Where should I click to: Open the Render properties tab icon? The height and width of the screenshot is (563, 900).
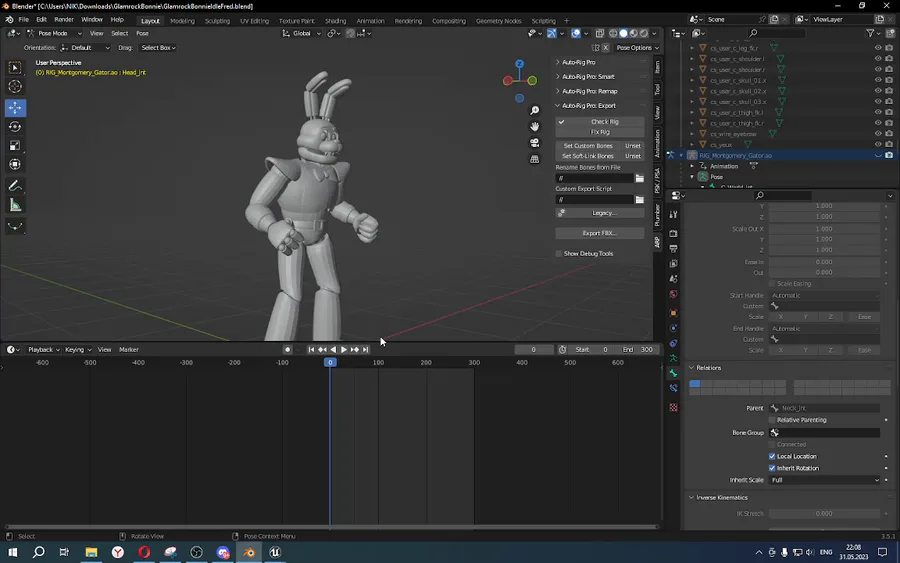(673, 234)
